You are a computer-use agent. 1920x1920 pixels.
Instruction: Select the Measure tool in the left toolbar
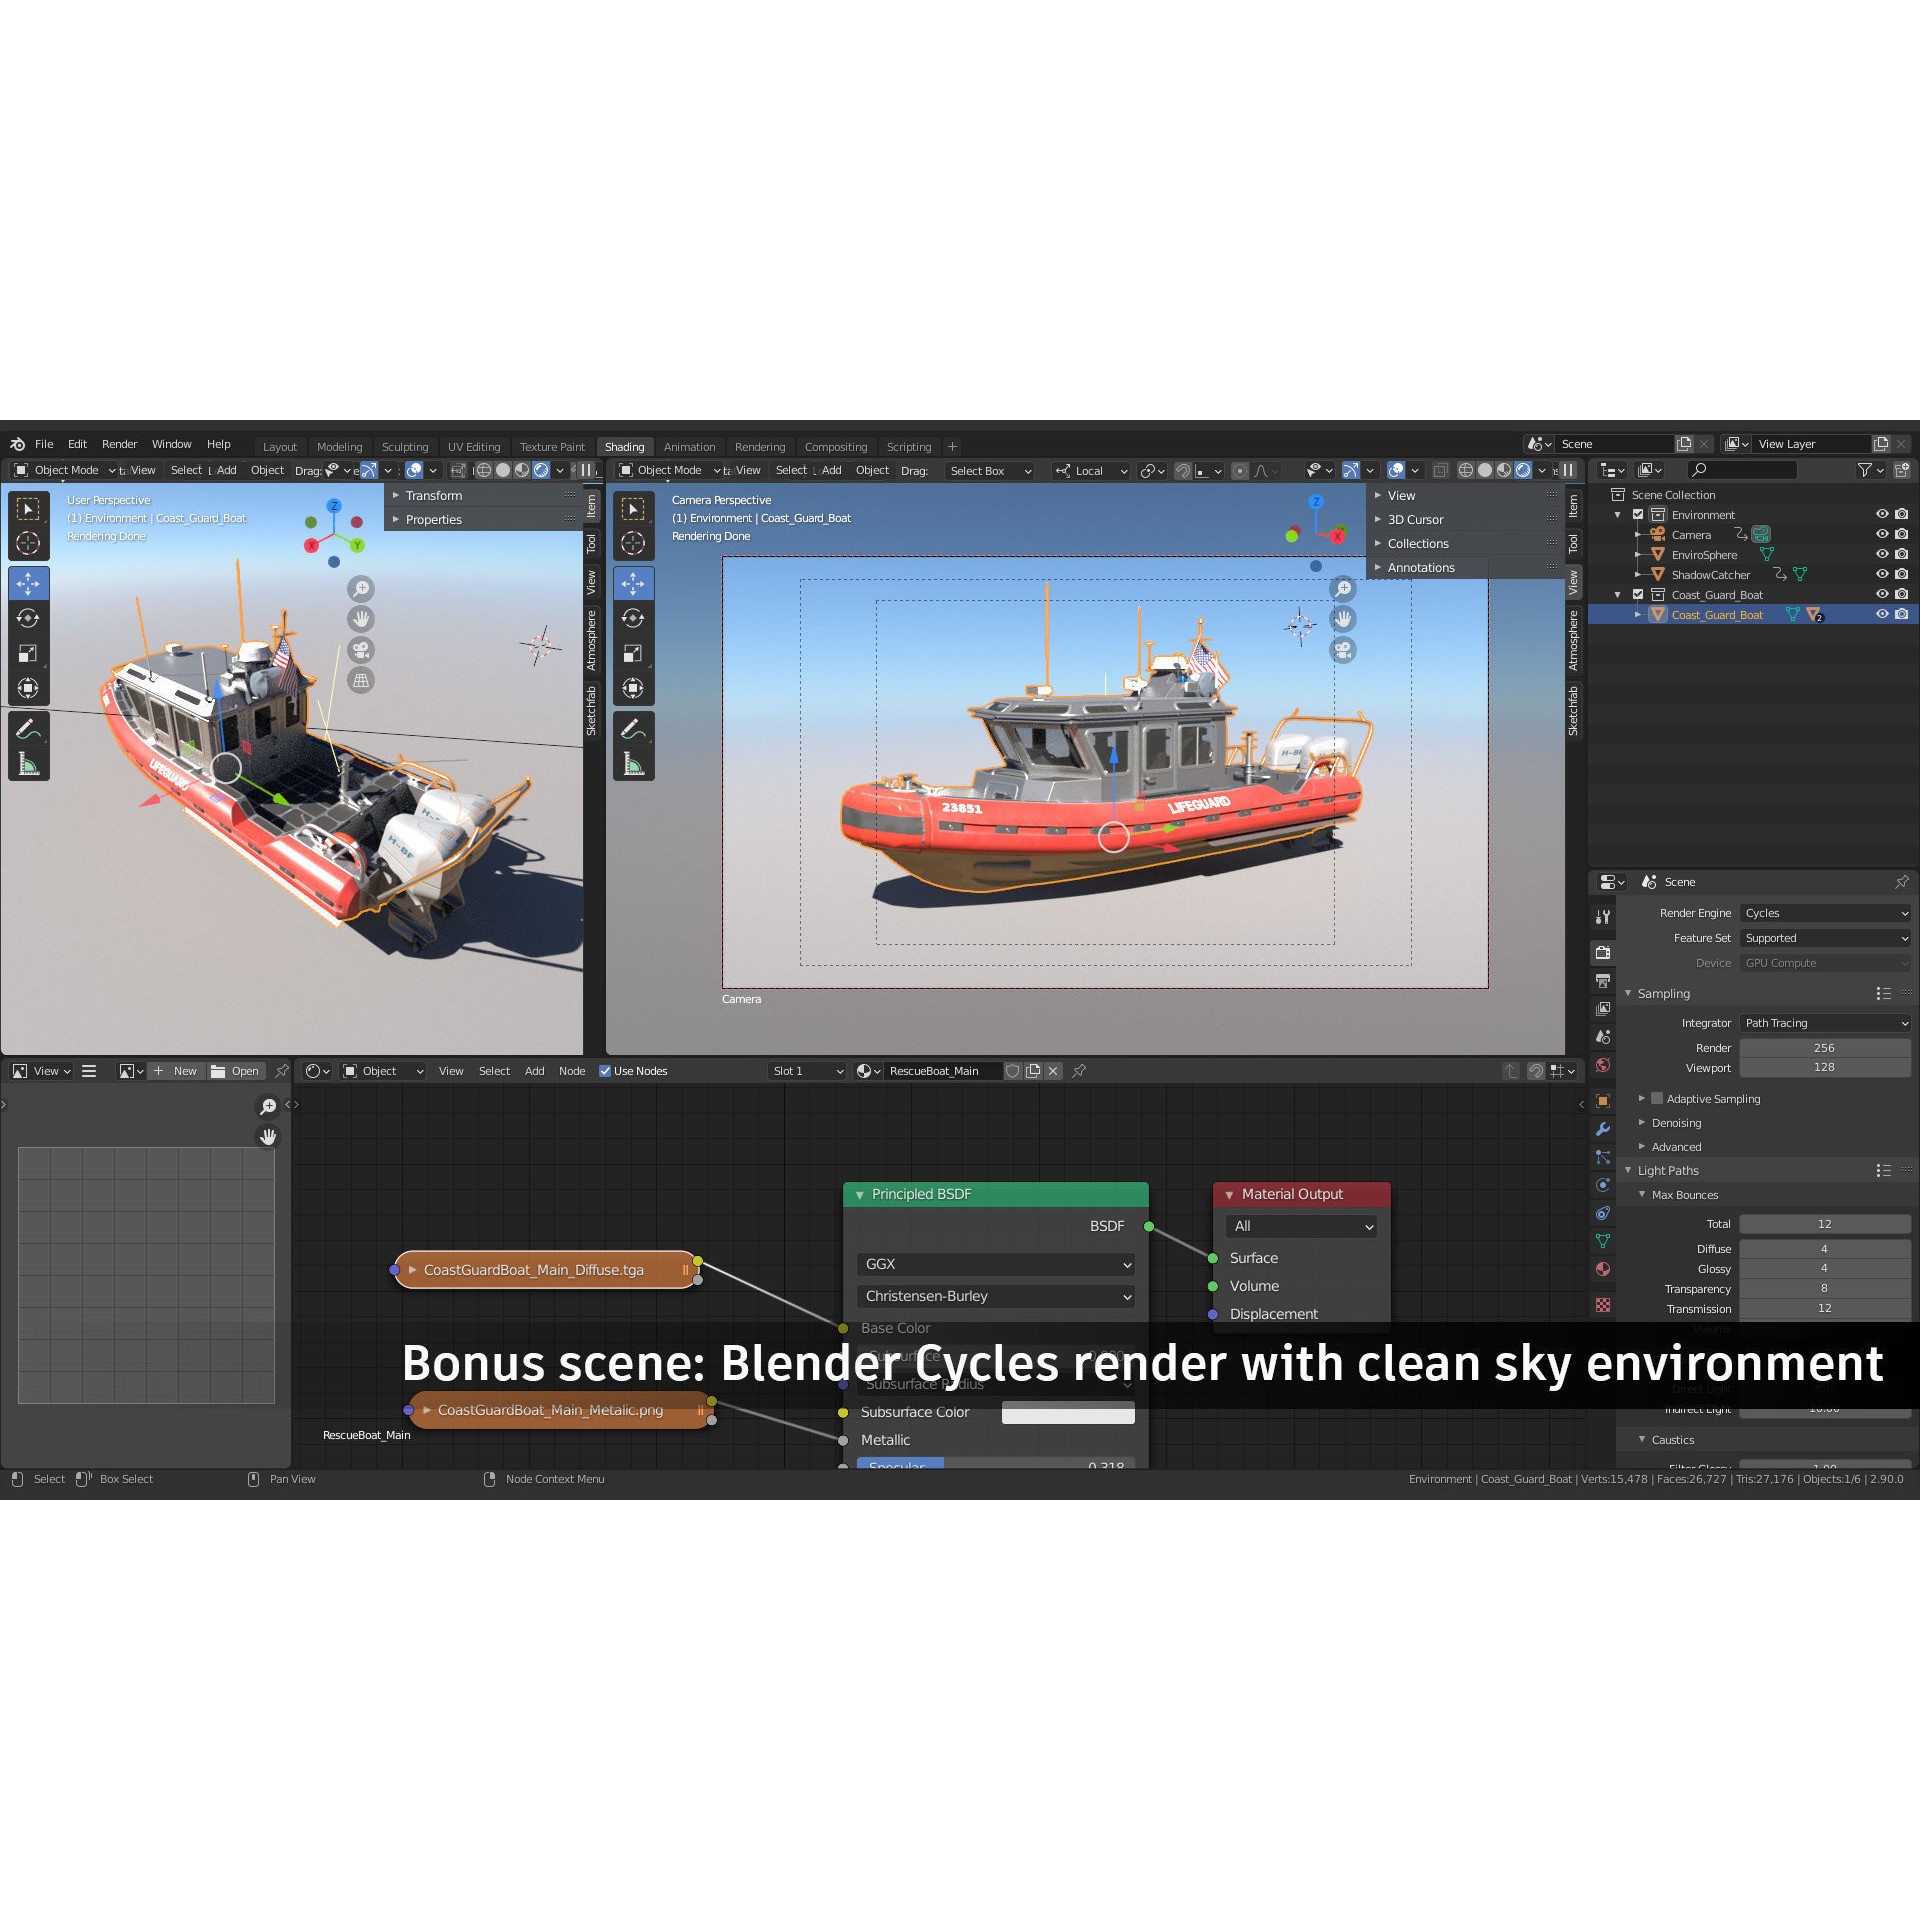tap(28, 762)
